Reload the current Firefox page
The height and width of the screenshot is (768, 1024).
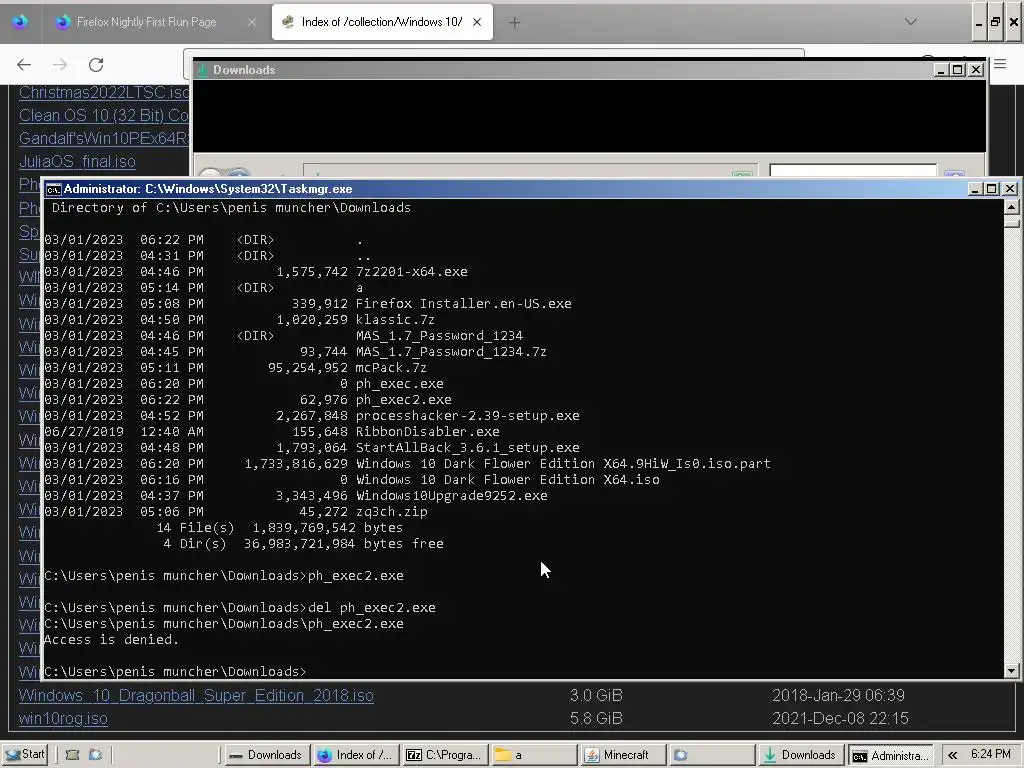[96, 65]
